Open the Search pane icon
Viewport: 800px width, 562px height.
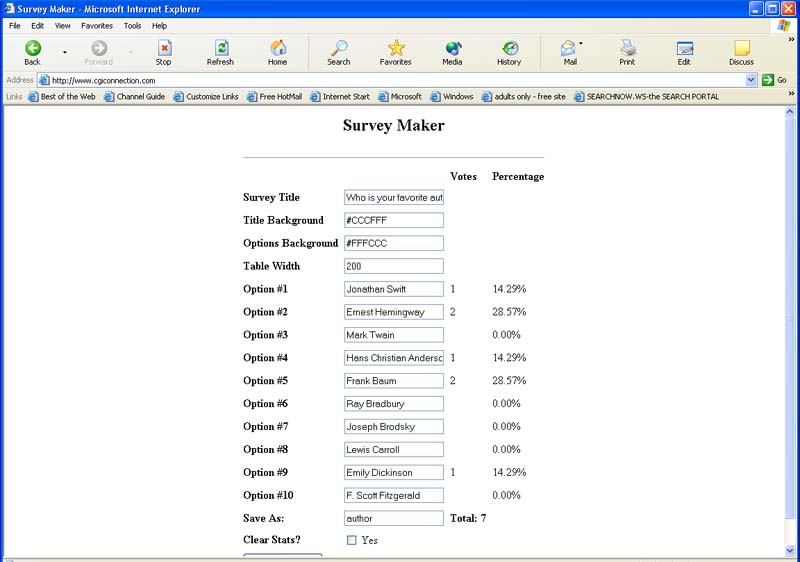339,48
